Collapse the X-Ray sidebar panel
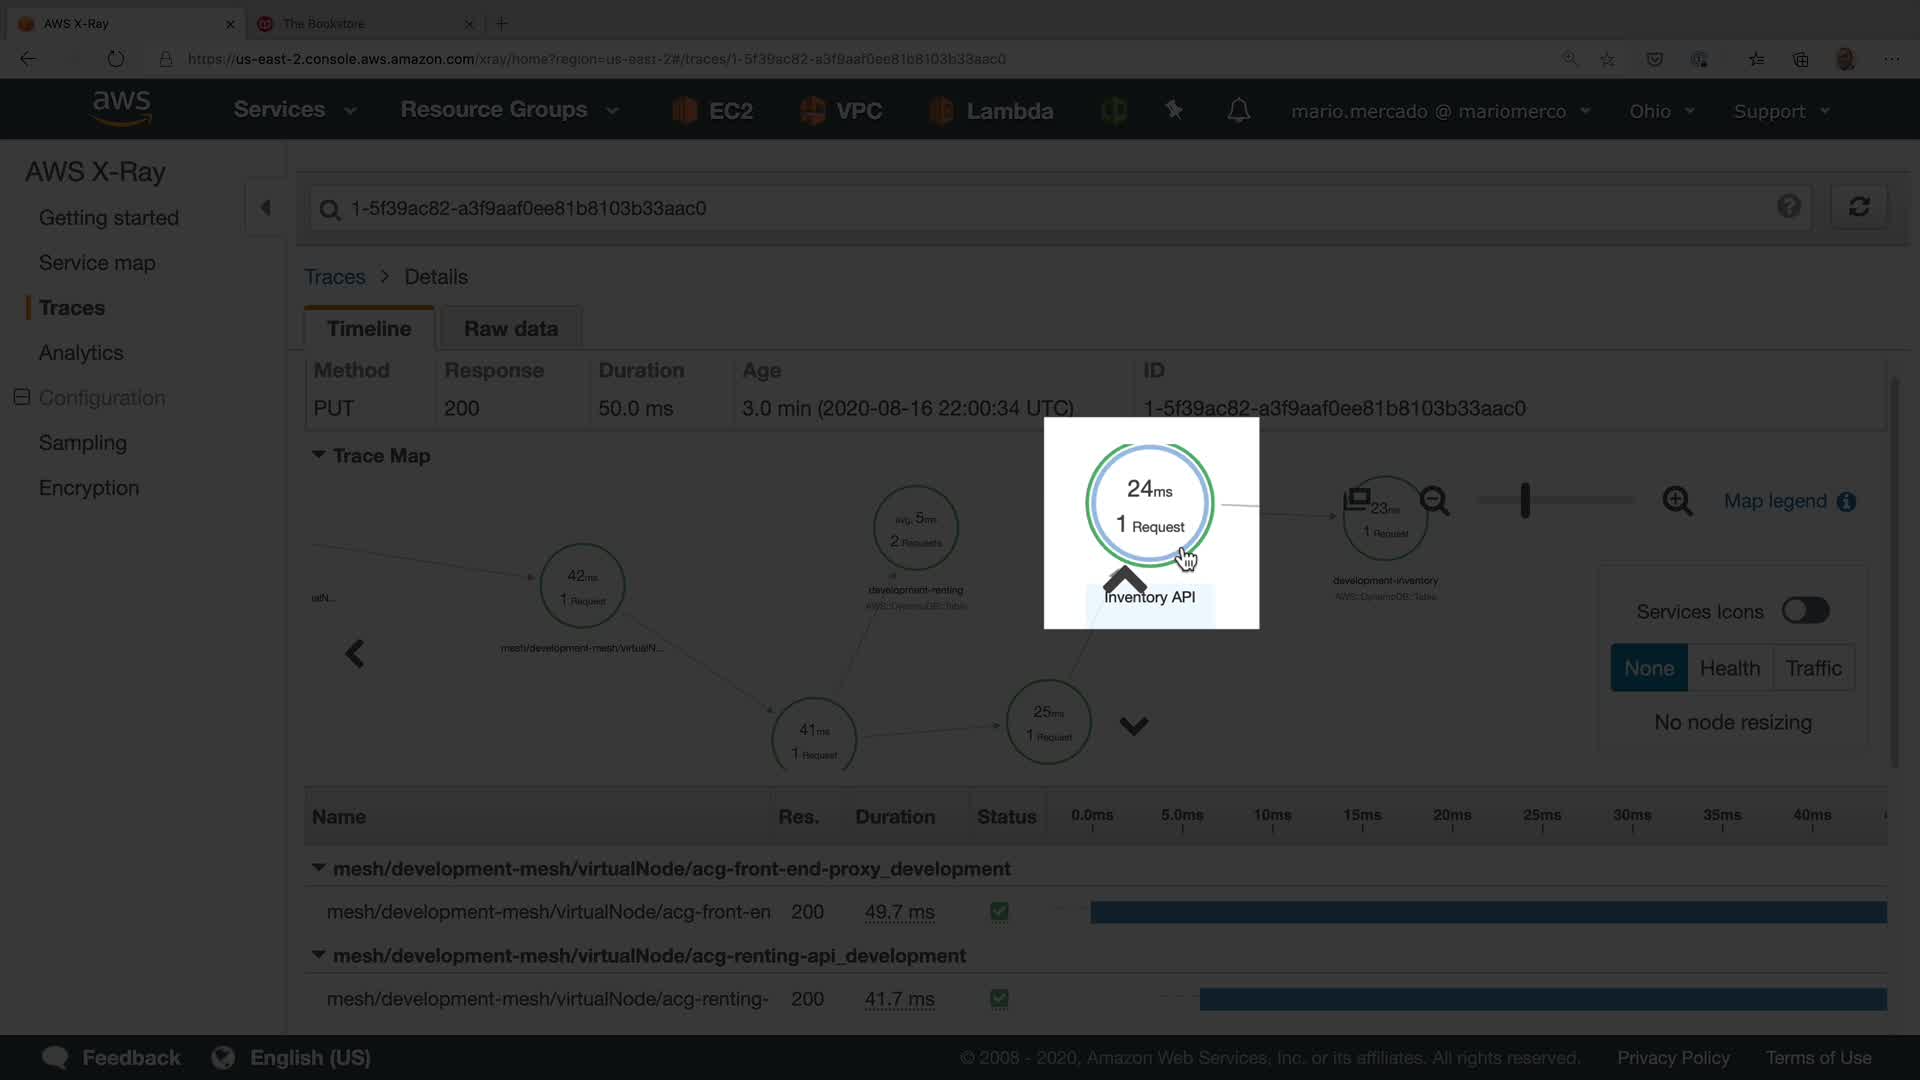 coord(265,207)
